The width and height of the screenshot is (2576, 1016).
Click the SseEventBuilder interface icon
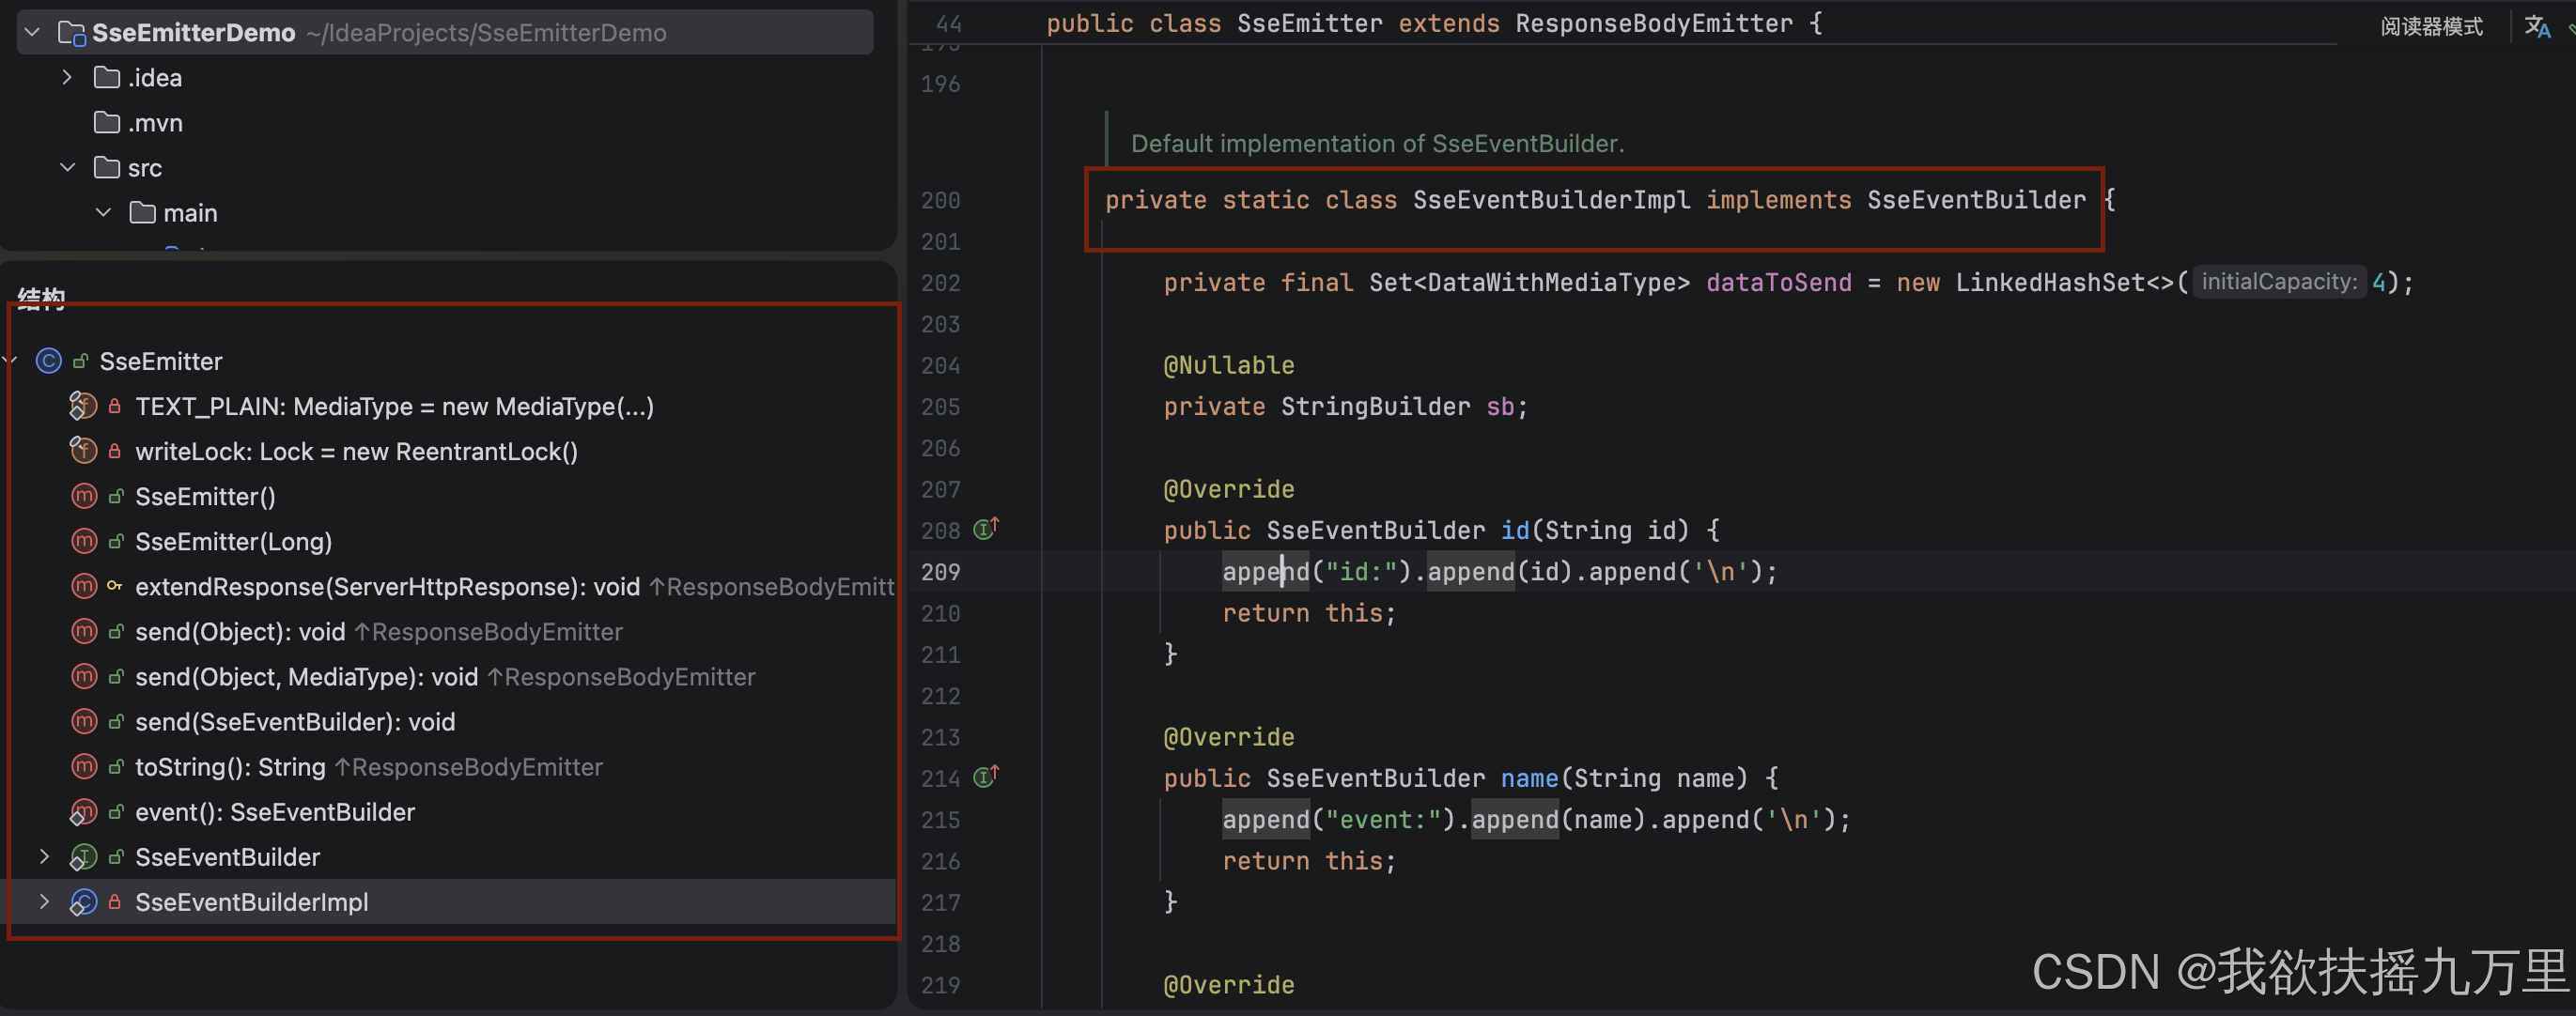pos(83,857)
